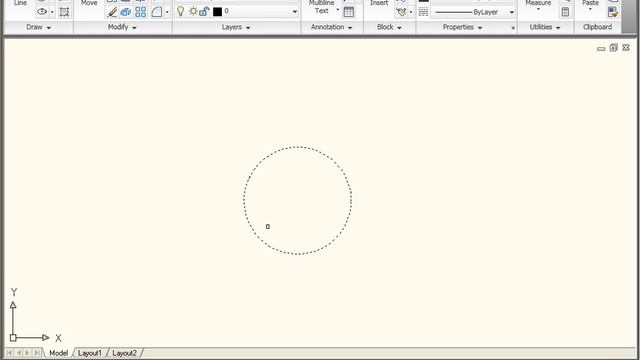The image size is (640, 360).
Task: Click the Insert block button
Action: click(379, 3)
